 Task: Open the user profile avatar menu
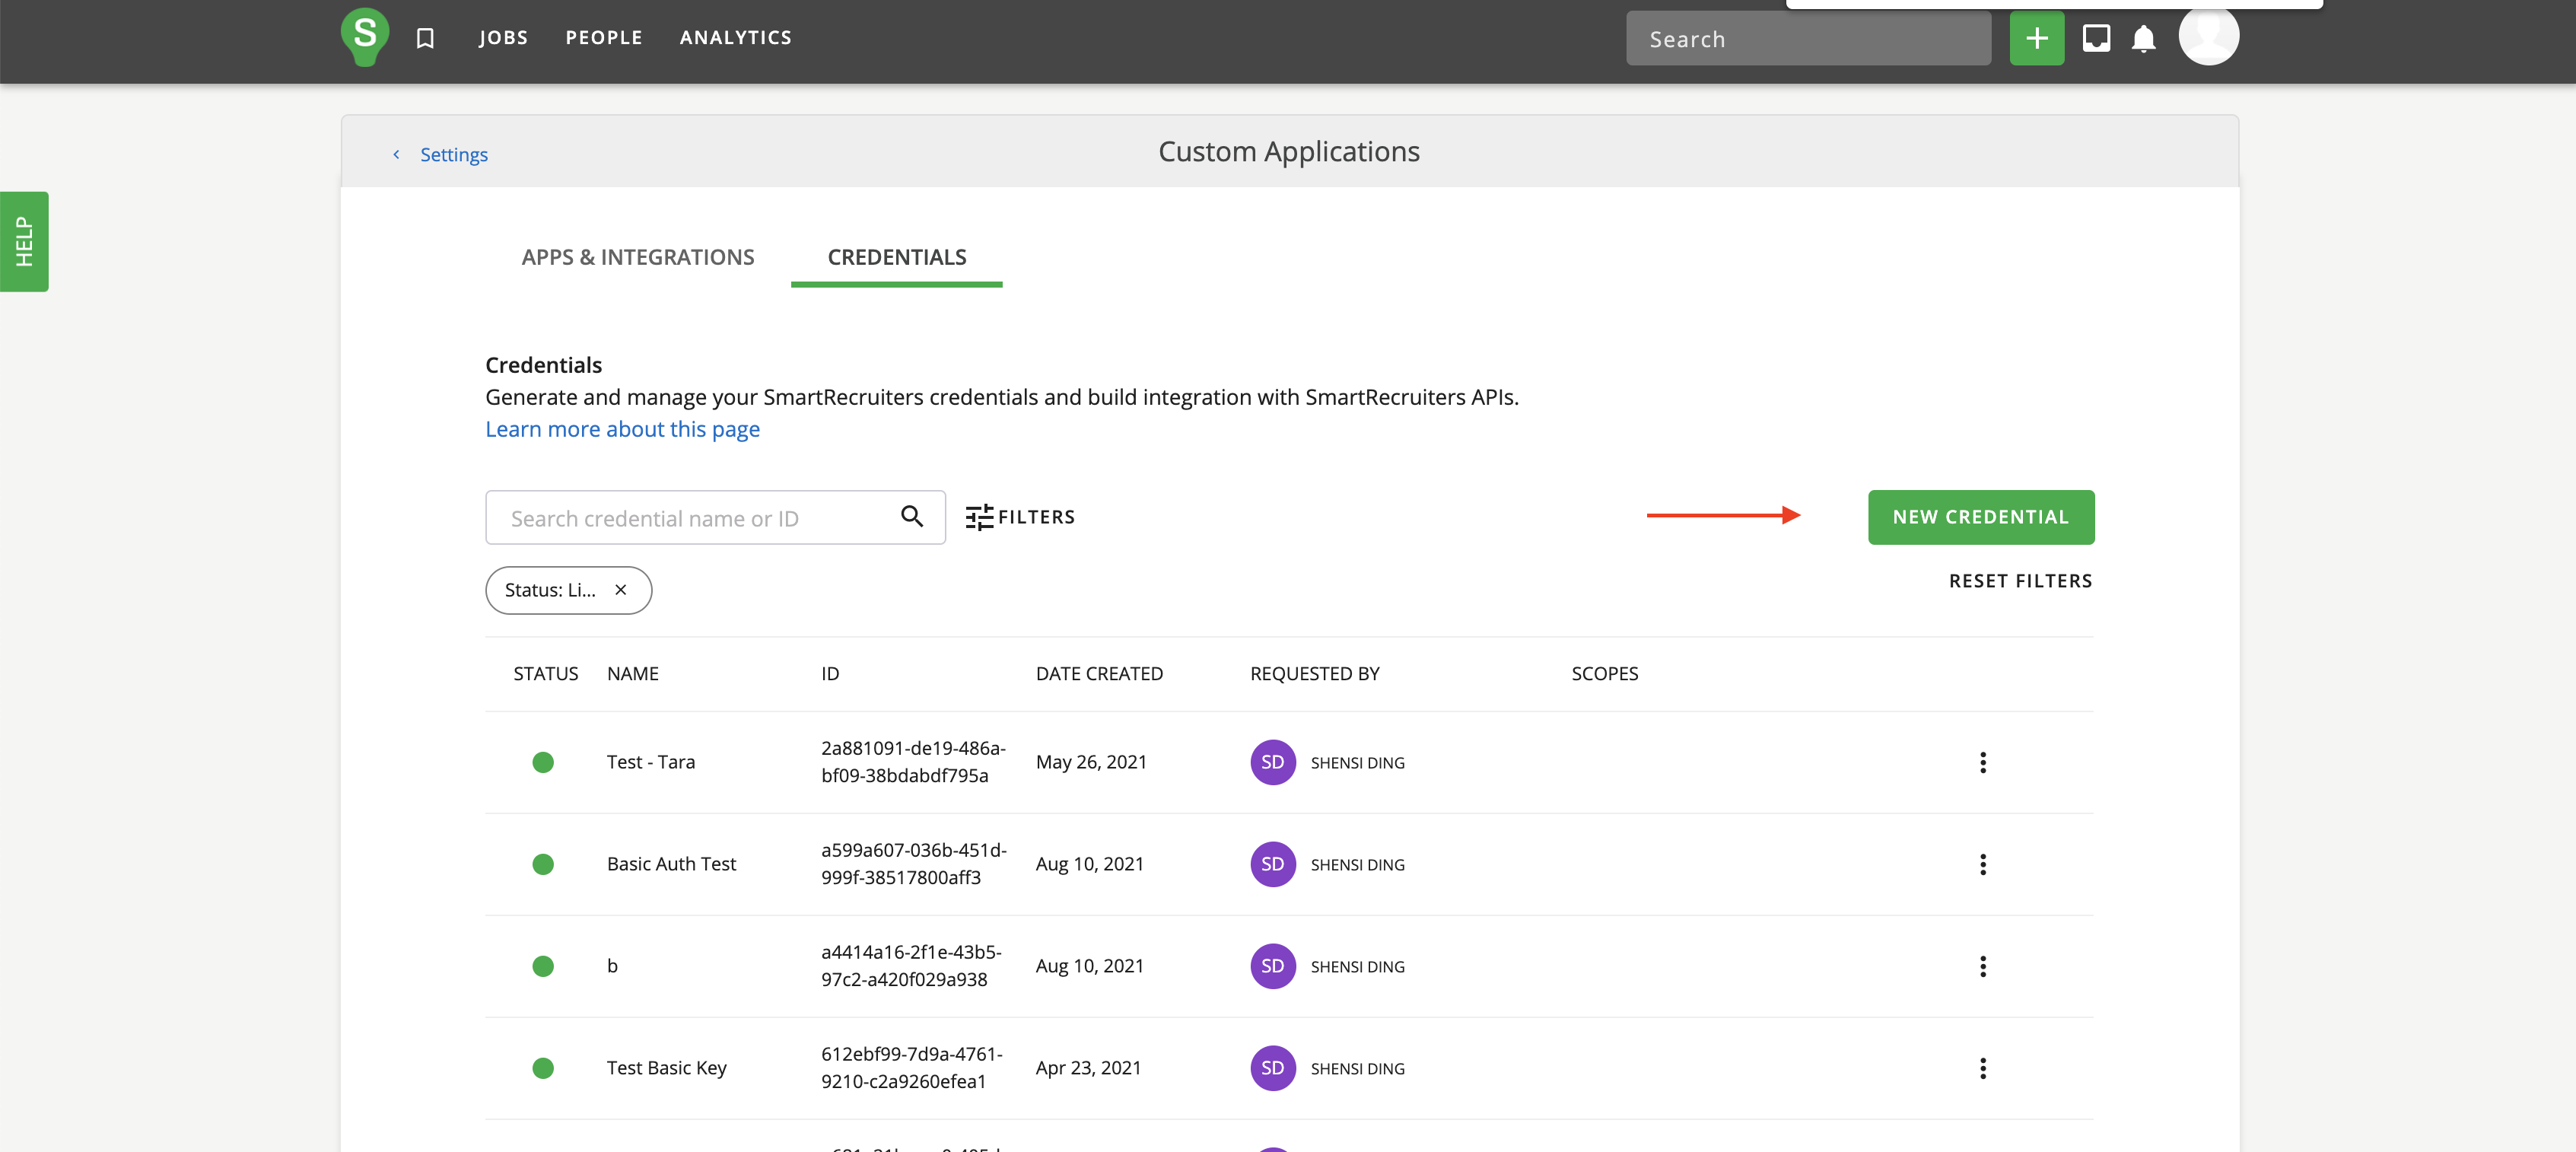[2208, 35]
